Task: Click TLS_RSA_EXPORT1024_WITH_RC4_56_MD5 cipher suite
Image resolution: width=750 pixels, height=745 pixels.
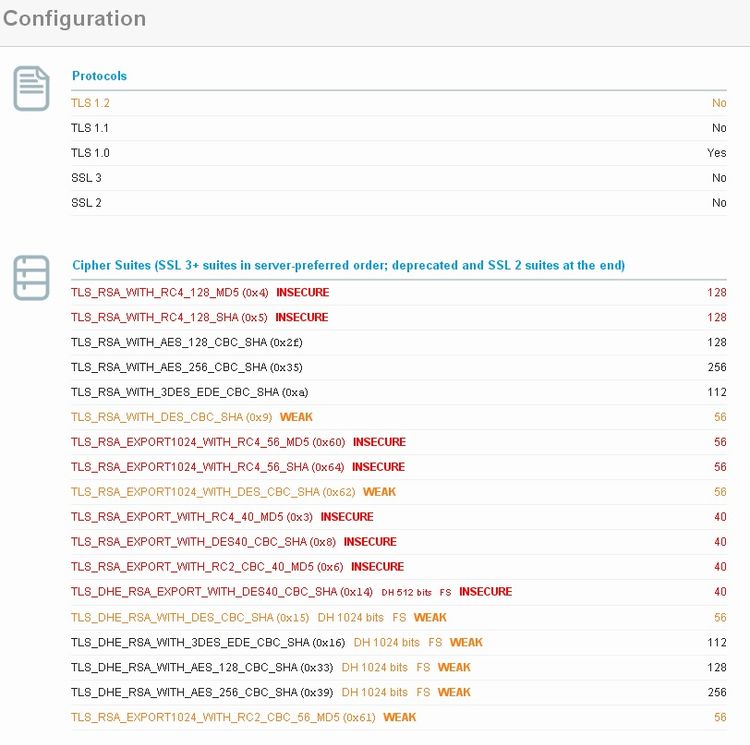Action: [207, 442]
